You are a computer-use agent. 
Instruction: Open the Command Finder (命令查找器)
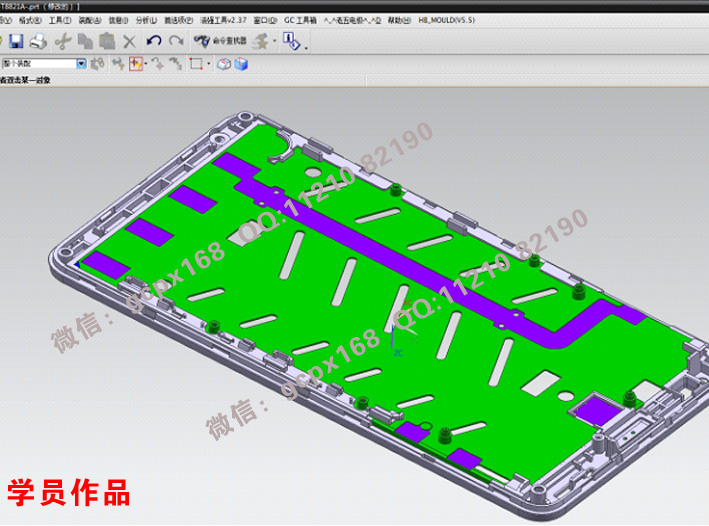(215, 41)
